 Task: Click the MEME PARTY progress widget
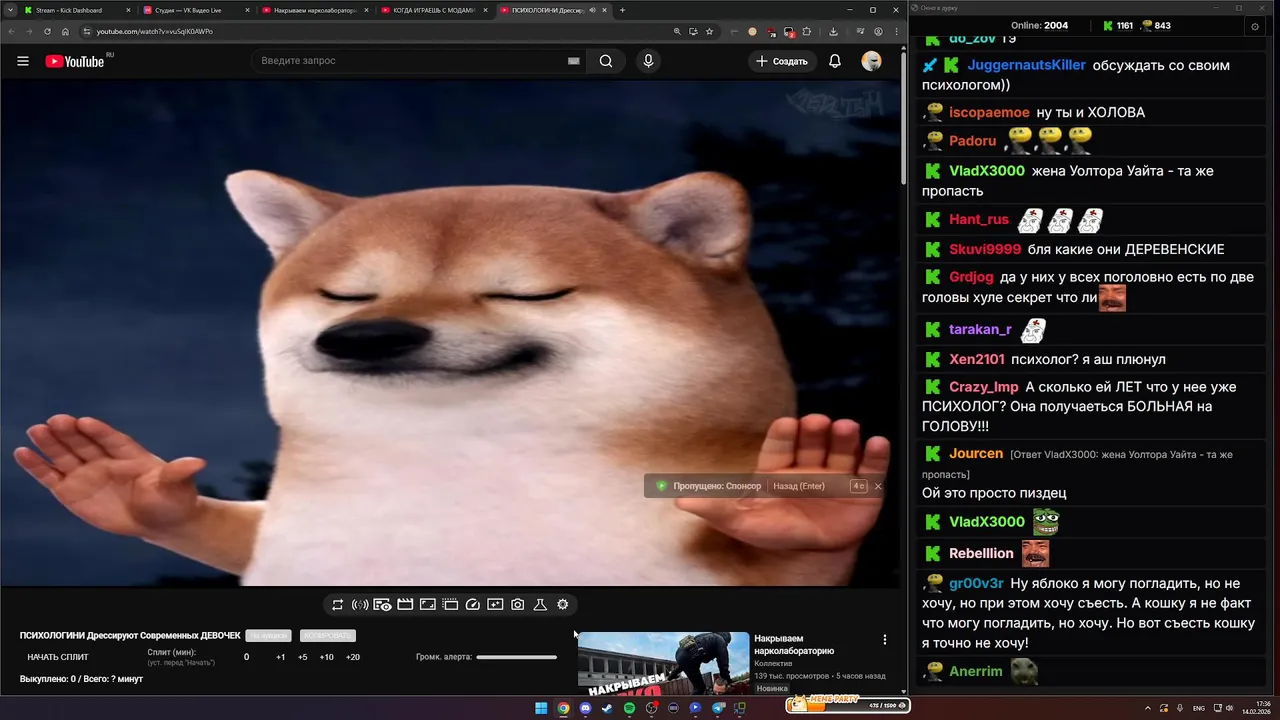848,704
